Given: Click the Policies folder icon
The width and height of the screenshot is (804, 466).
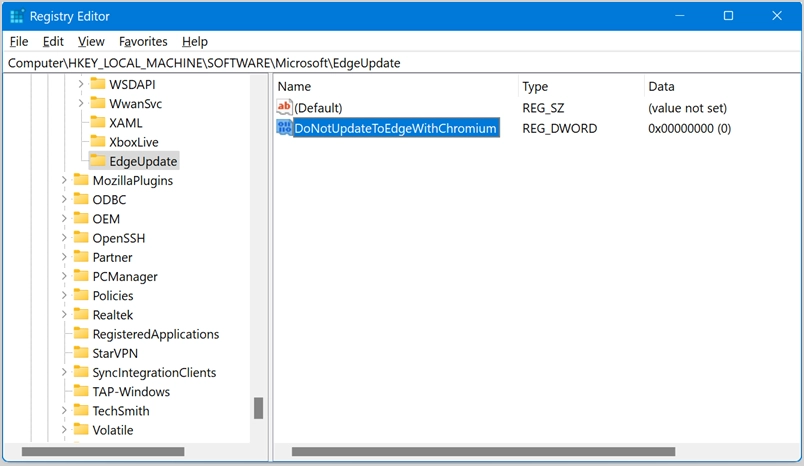Looking at the screenshot, I should click(81, 295).
